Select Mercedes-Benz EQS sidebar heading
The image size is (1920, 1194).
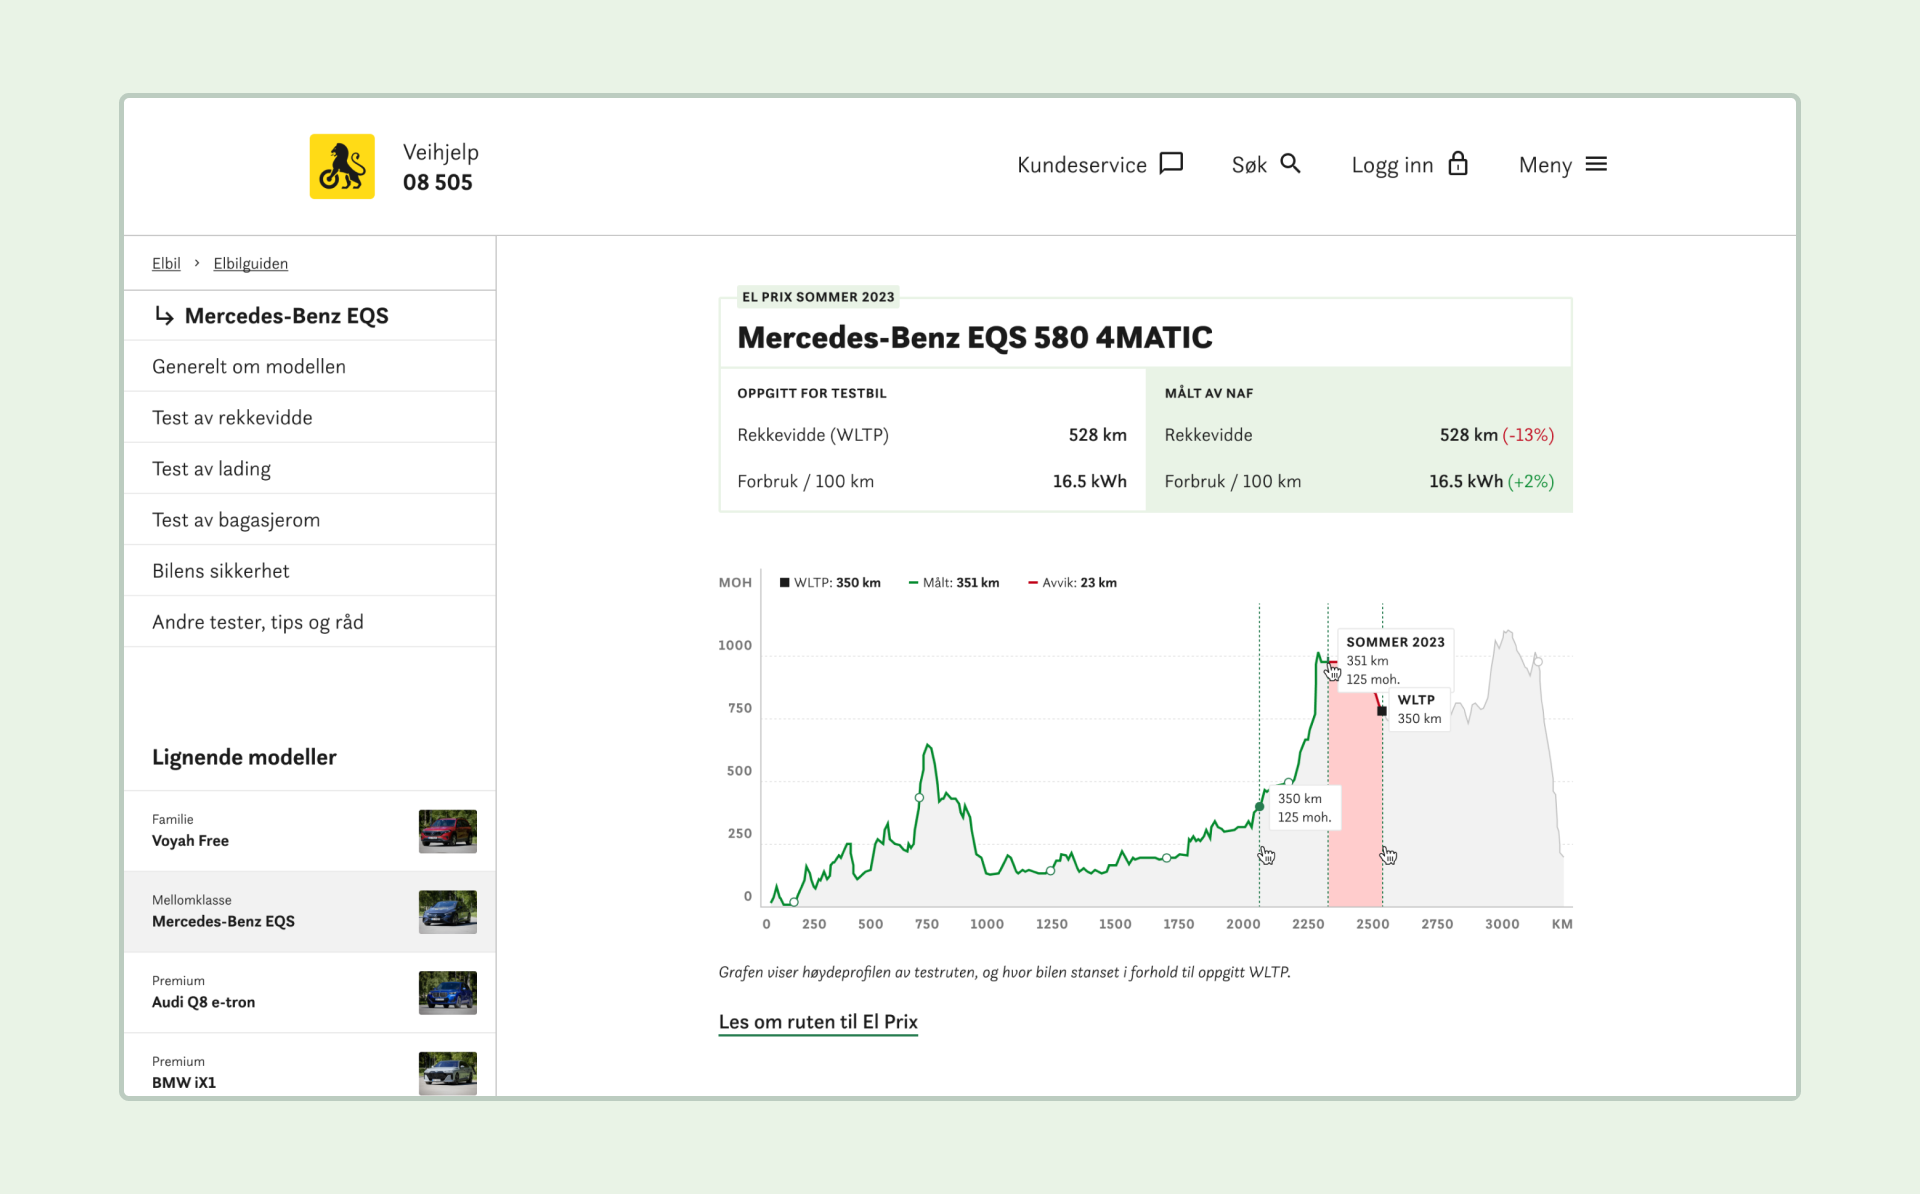pos(286,316)
